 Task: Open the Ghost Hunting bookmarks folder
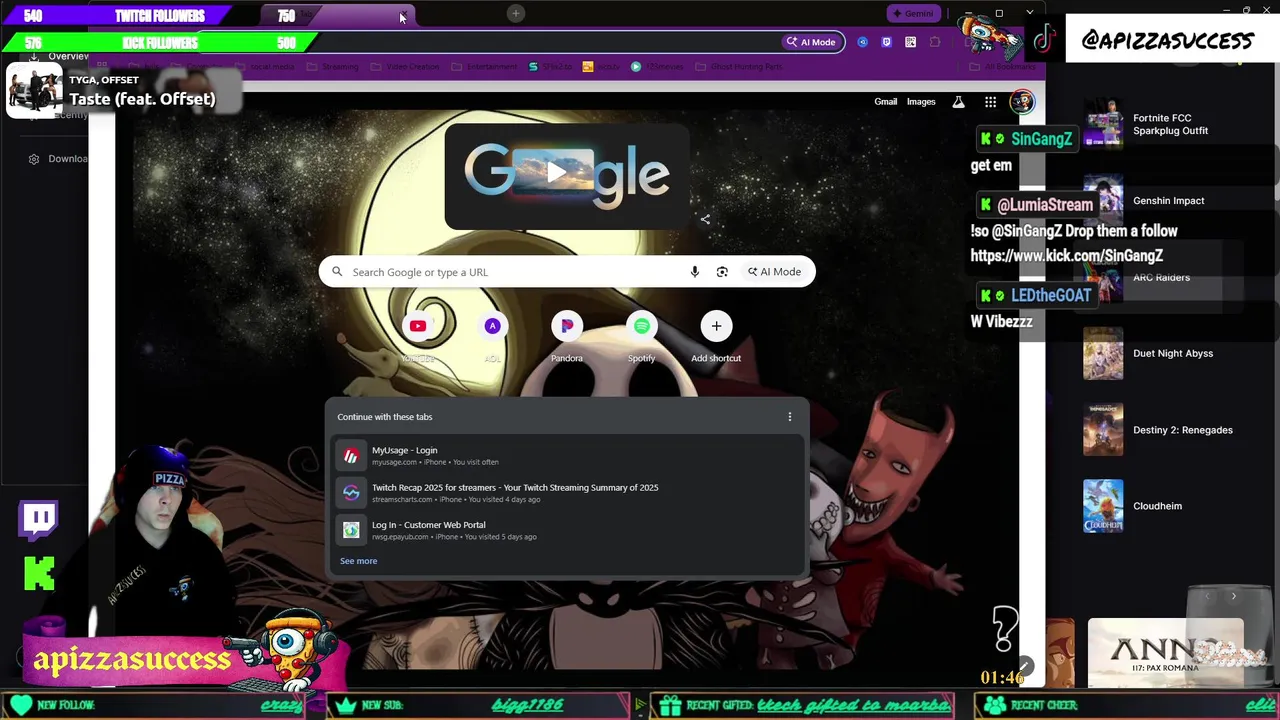point(738,67)
